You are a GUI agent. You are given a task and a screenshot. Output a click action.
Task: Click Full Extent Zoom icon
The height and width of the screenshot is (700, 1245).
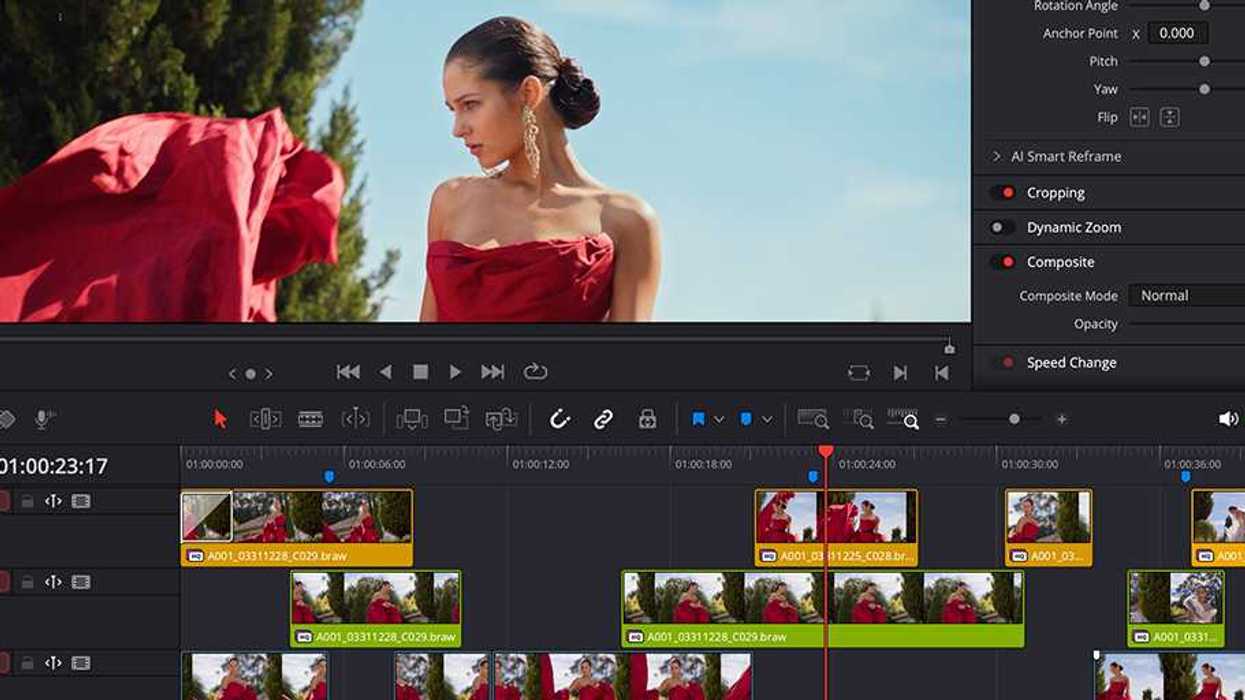[x=813, y=419]
